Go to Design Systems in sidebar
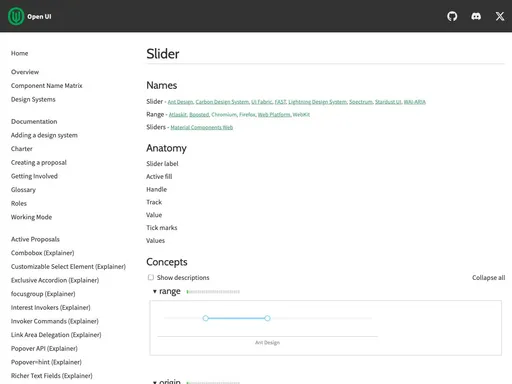 pos(33,99)
